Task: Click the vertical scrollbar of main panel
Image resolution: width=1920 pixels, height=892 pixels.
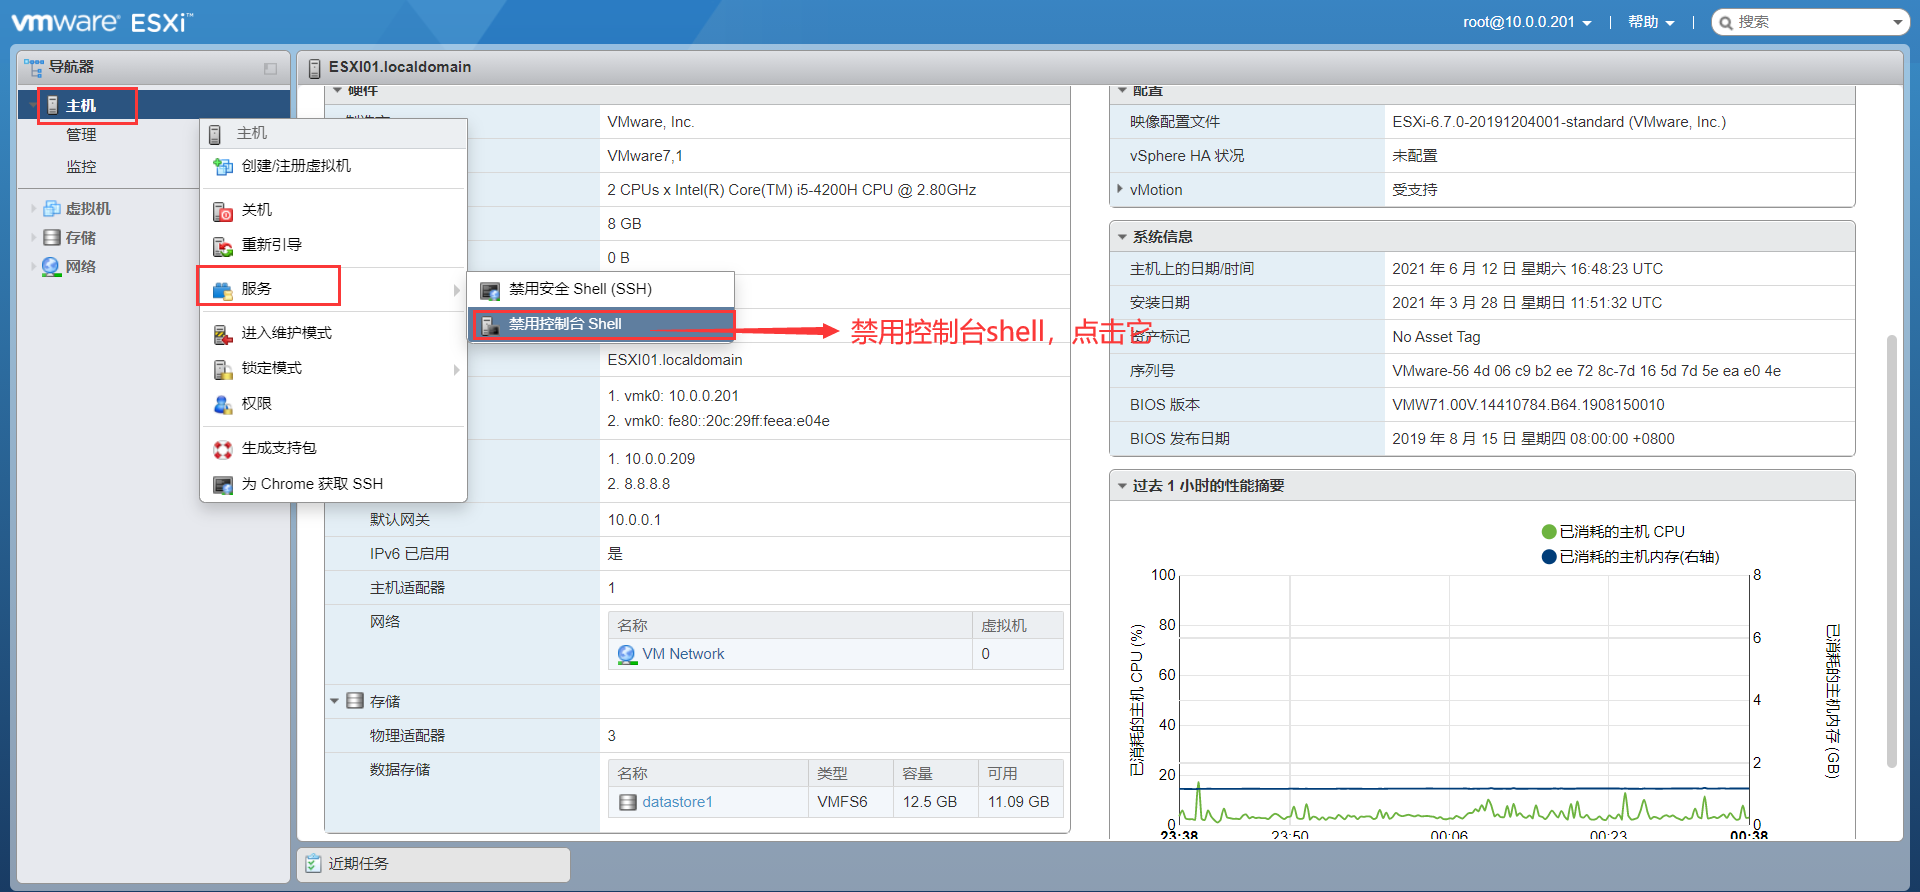Action: [1891, 550]
